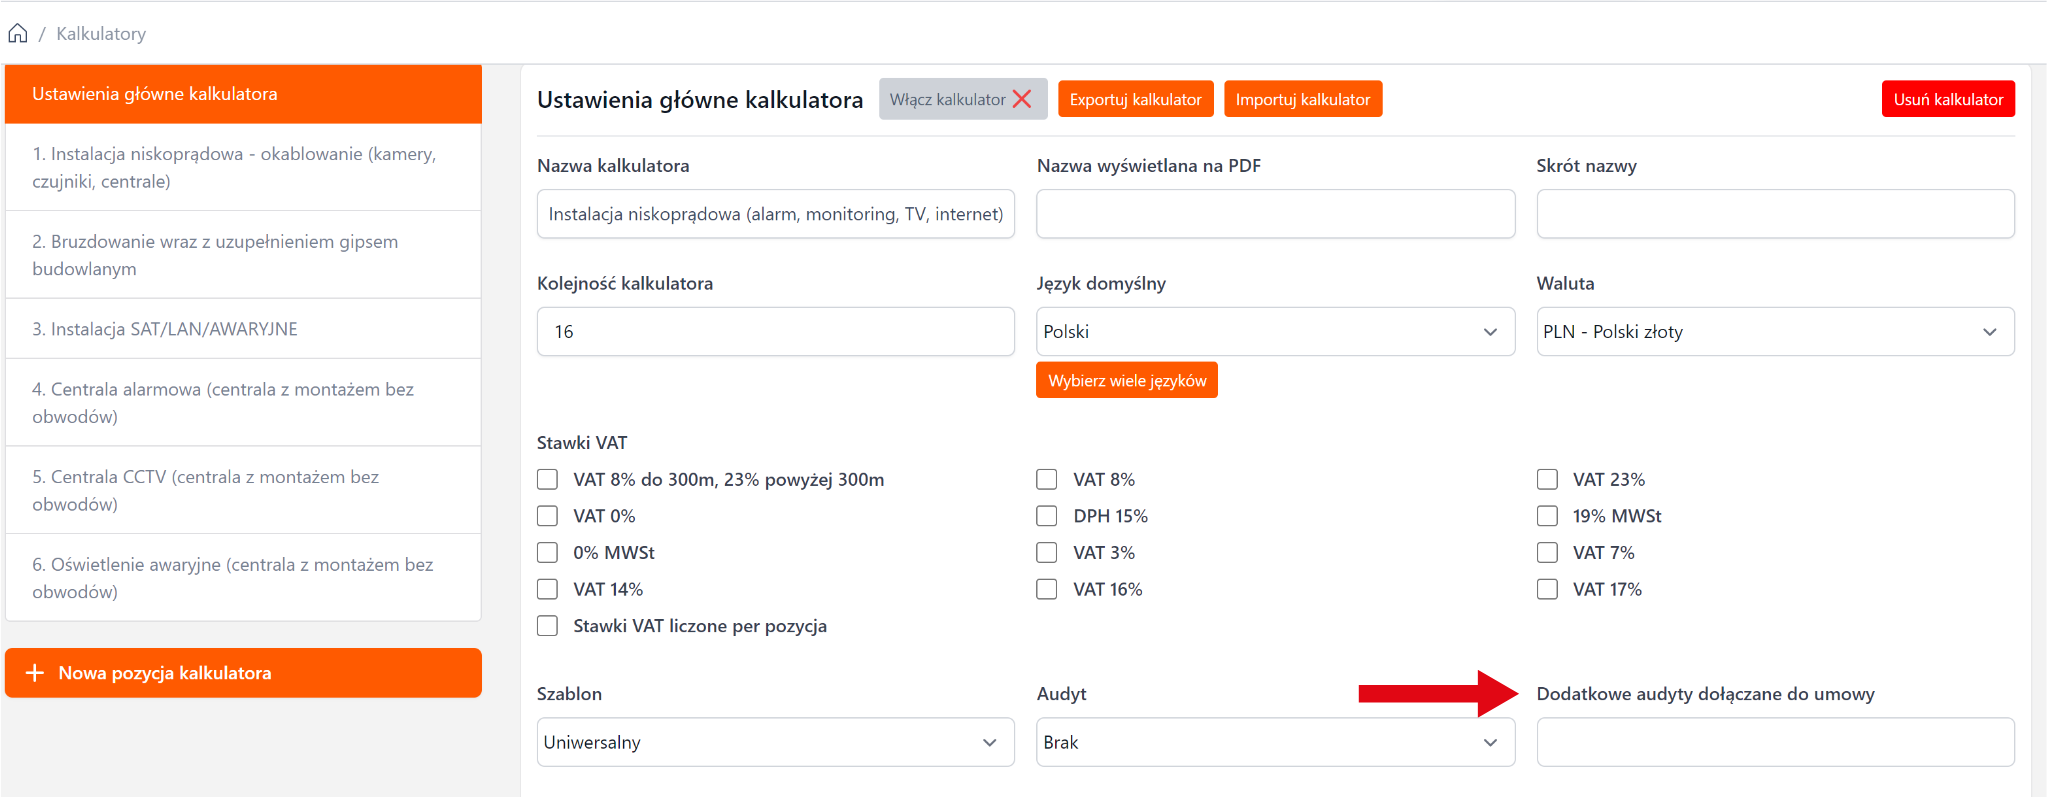Open the Audyt dropdown
The image size is (2048, 797).
[x=1275, y=742]
